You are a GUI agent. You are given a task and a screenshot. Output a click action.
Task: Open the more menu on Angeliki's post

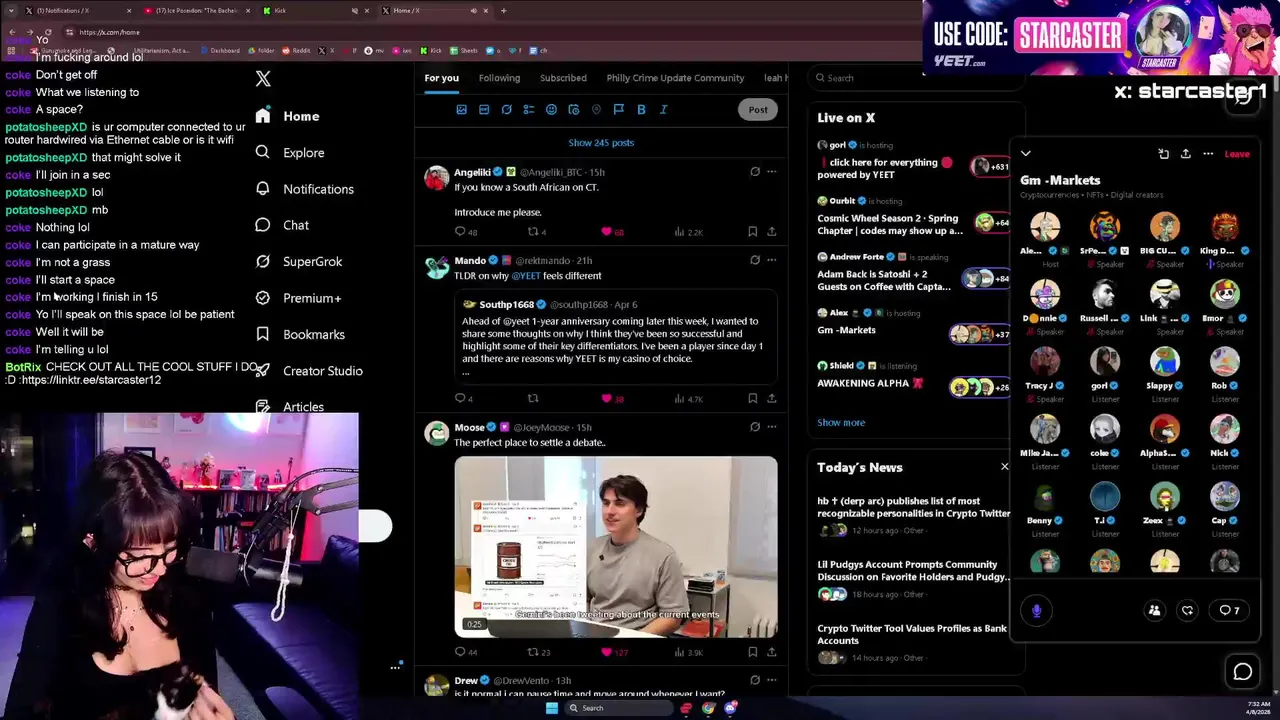pyautogui.click(x=771, y=172)
